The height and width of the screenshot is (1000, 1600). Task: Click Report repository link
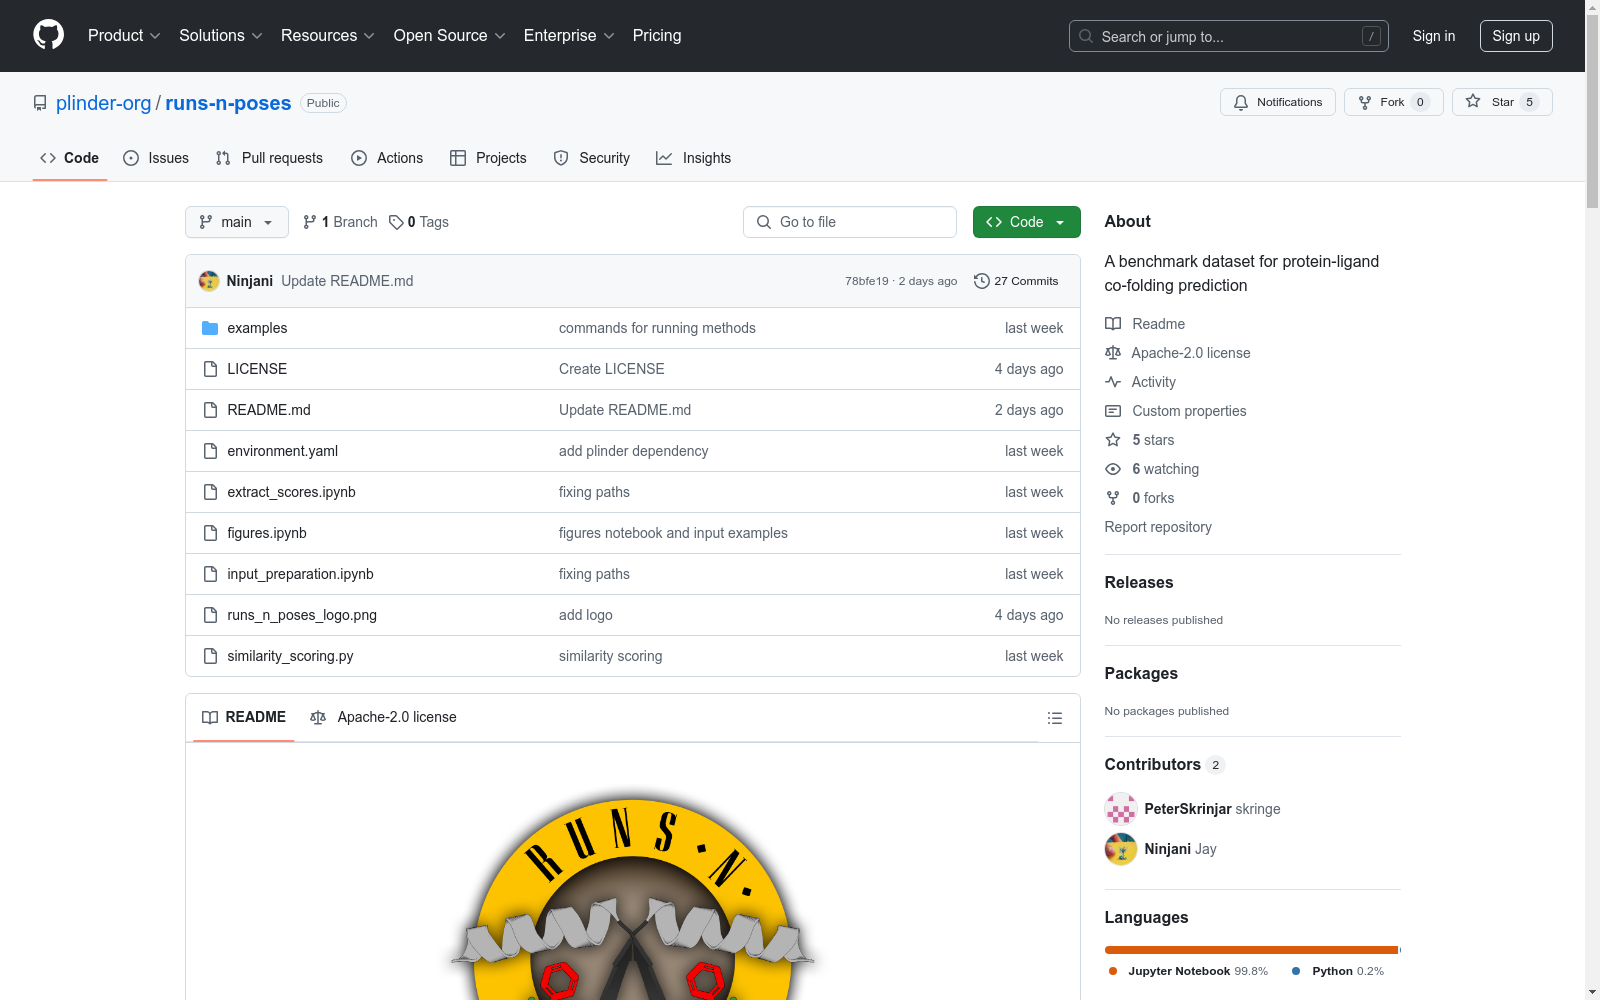pyautogui.click(x=1158, y=527)
